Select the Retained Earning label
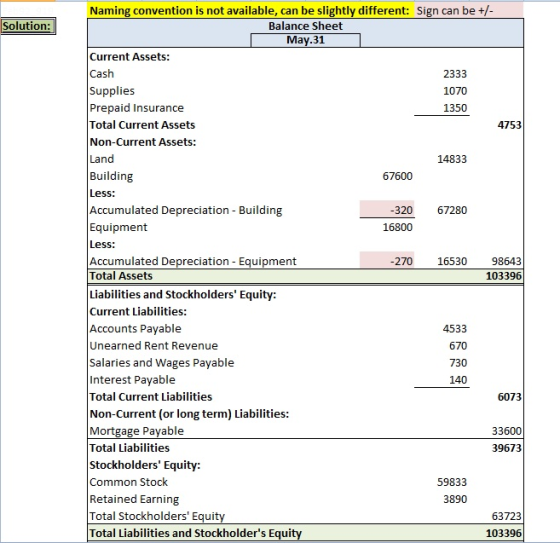This screenshot has height=543, width=560. click(134, 499)
